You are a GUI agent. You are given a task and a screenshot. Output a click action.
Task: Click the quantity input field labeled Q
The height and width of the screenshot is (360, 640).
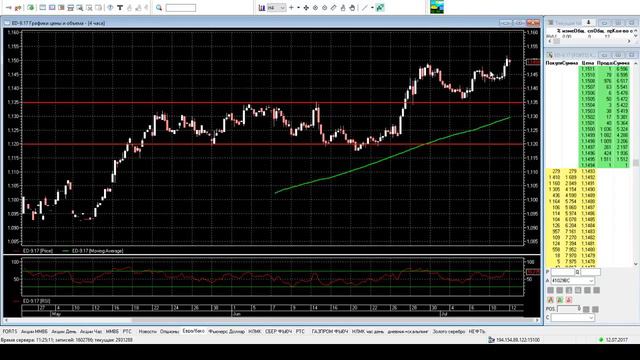[x=590, y=272]
